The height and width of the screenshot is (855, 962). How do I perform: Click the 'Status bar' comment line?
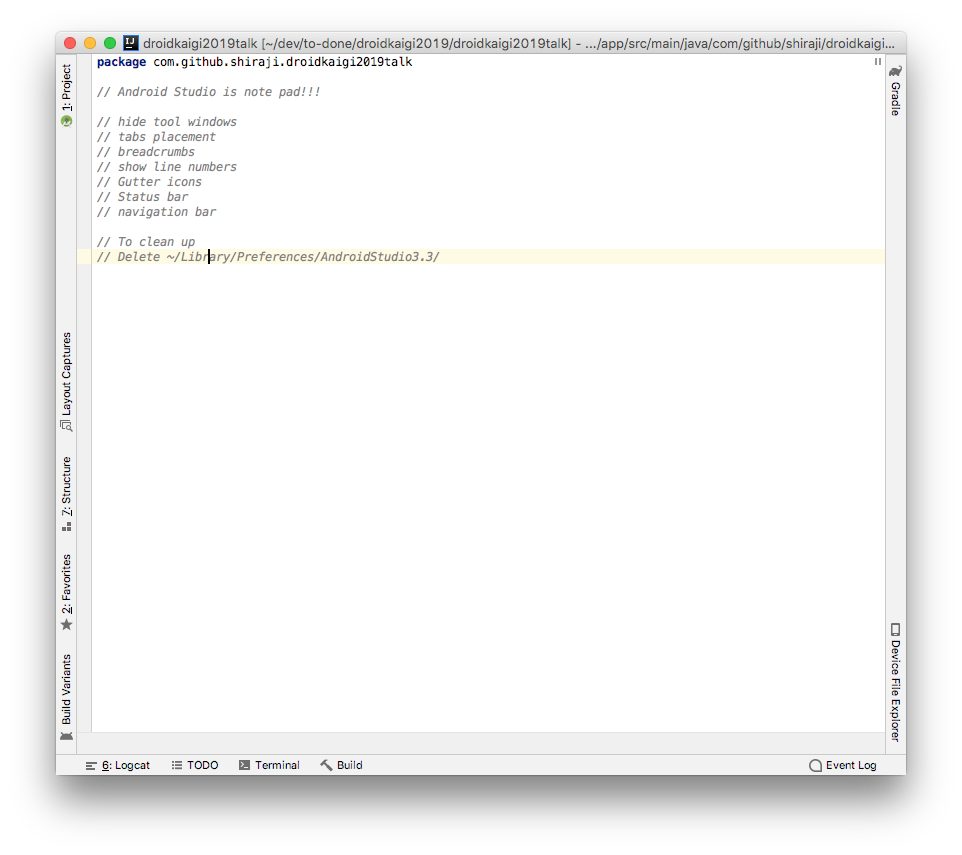coord(142,197)
